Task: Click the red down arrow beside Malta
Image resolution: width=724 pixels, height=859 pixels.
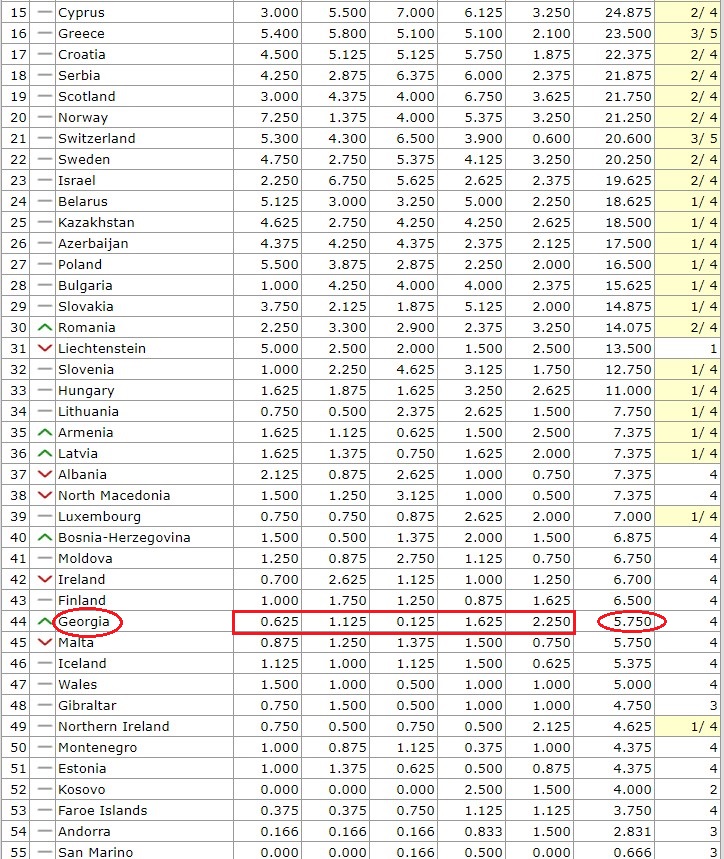Action: tap(45, 643)
